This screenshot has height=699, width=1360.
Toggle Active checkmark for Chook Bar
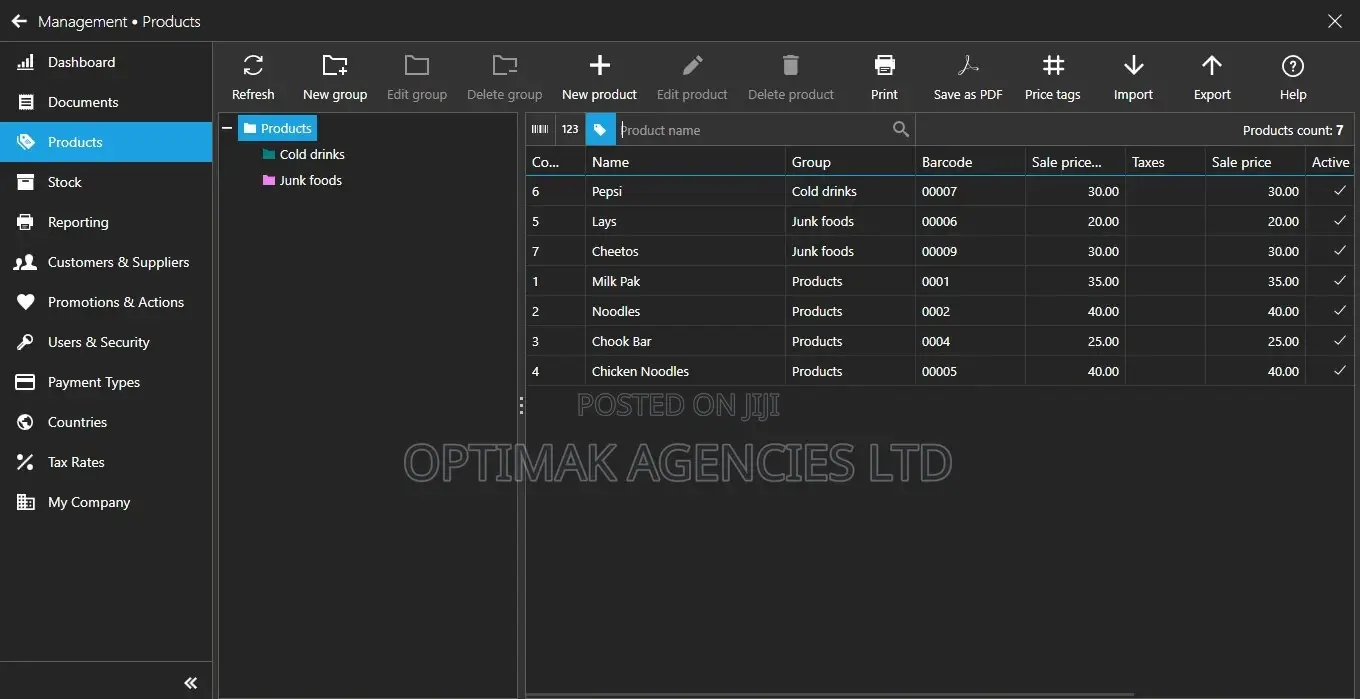click(1340, 340)
